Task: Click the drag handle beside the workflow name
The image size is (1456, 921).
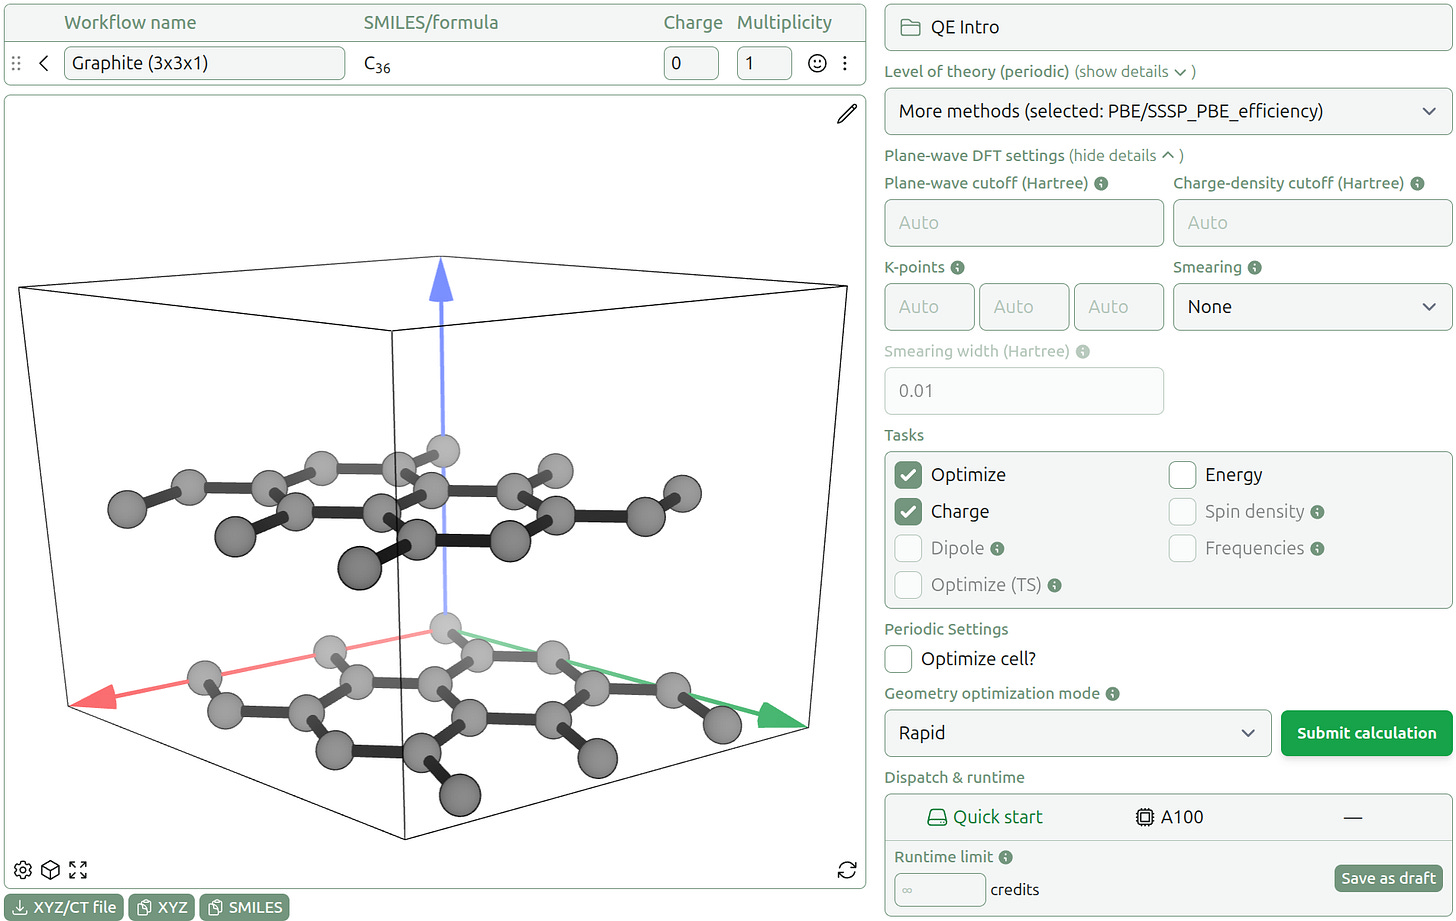Action: point(16,63)
